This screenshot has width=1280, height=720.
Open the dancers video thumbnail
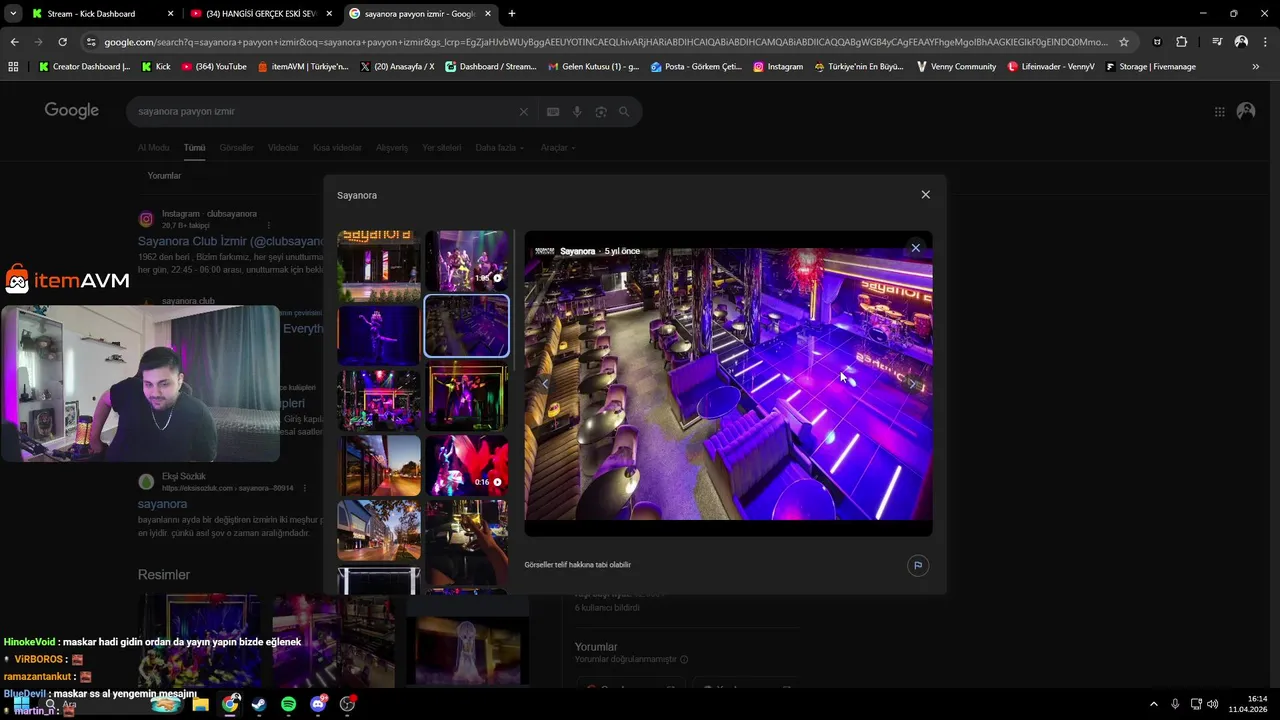[x=467, y=260]
